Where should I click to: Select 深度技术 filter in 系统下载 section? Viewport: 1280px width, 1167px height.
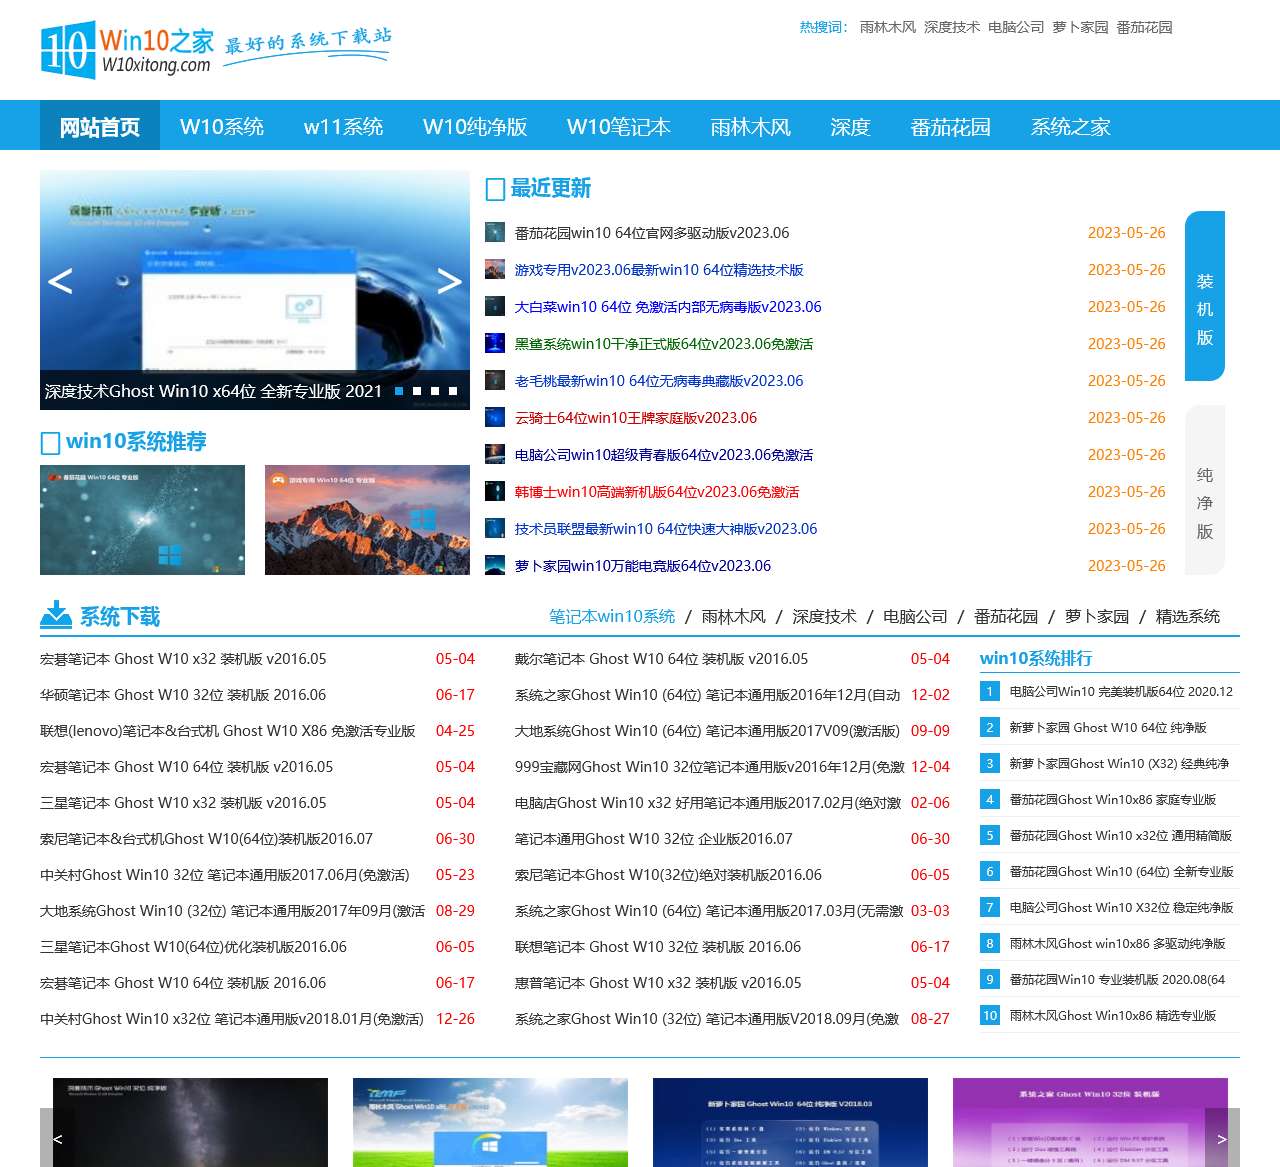823,616
